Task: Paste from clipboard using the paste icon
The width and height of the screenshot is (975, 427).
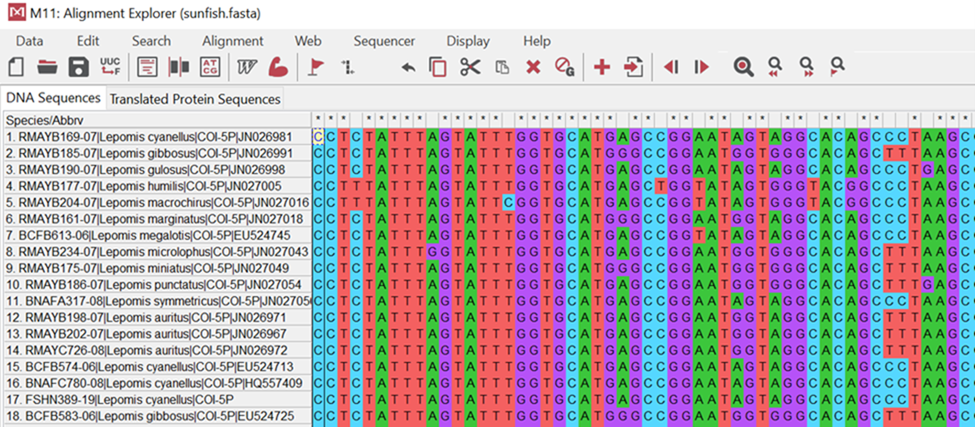Action: [502, 68]
